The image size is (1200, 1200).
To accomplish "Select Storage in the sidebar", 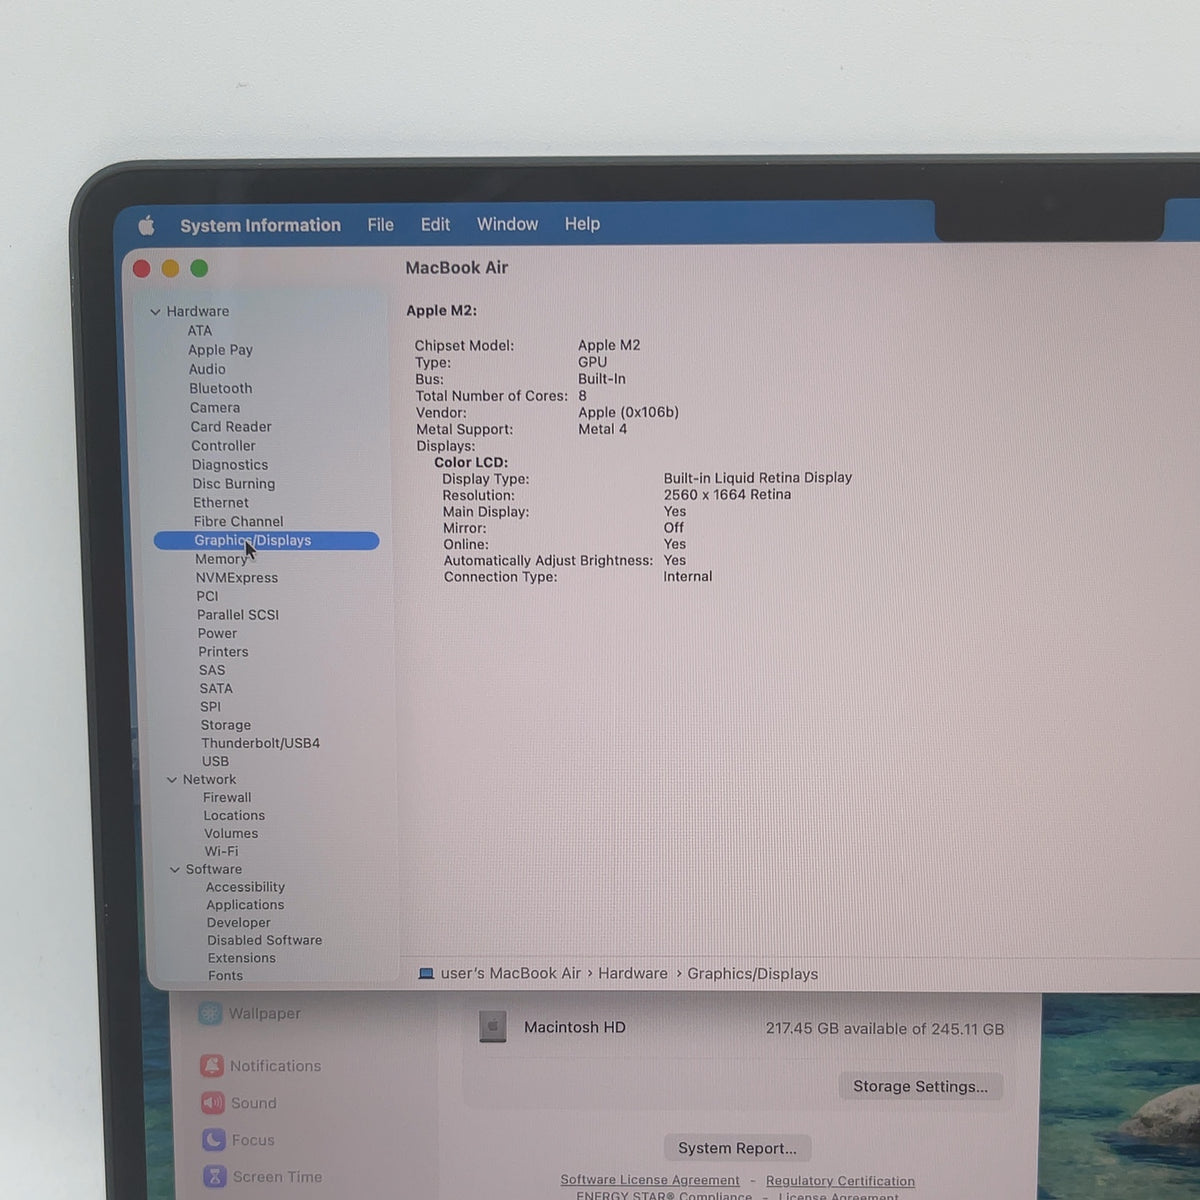I will [226, 726].
